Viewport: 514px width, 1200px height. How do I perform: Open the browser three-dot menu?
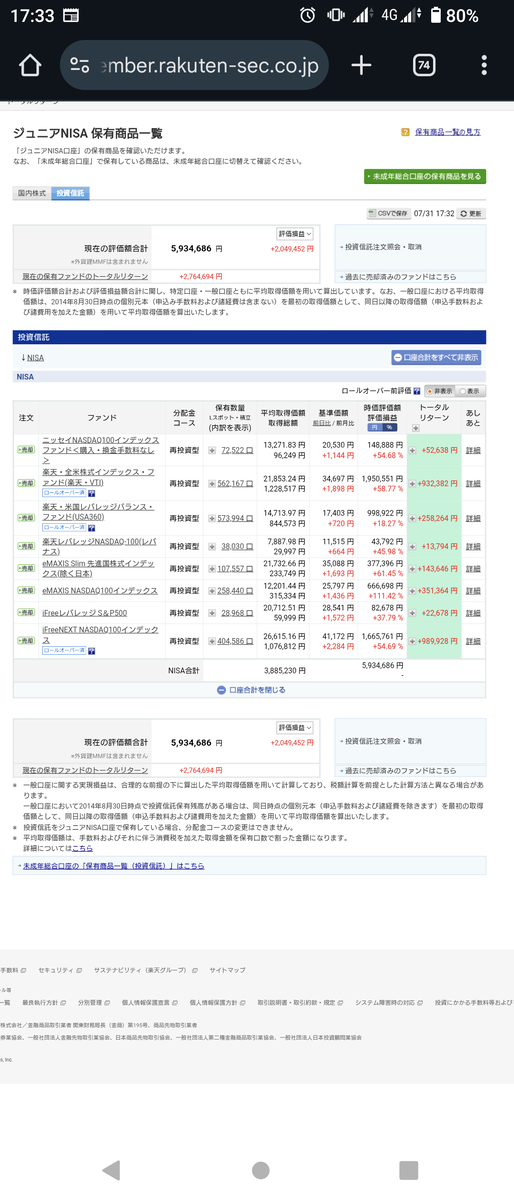[x=484, y=66]
